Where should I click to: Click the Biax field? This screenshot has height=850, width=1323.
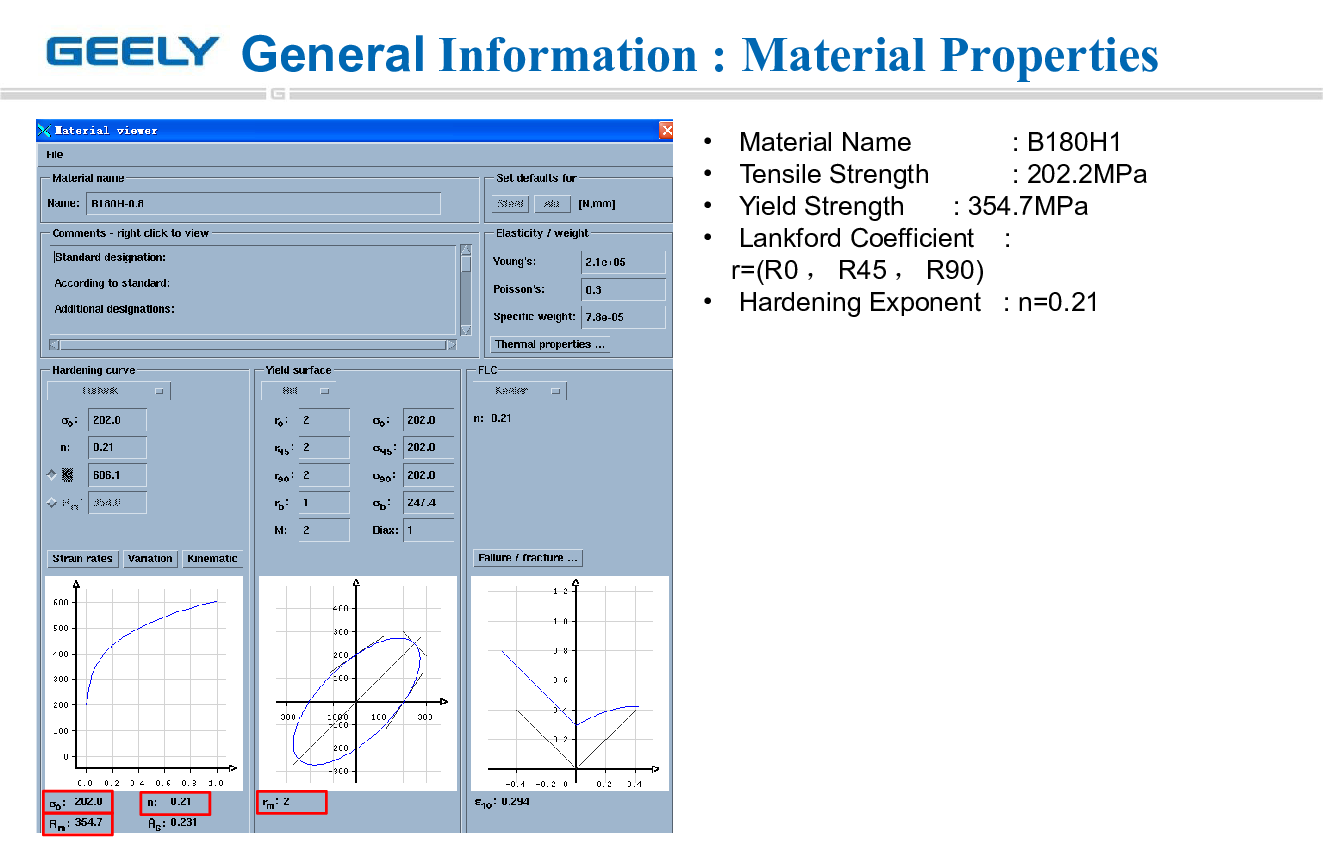[428, 530]
